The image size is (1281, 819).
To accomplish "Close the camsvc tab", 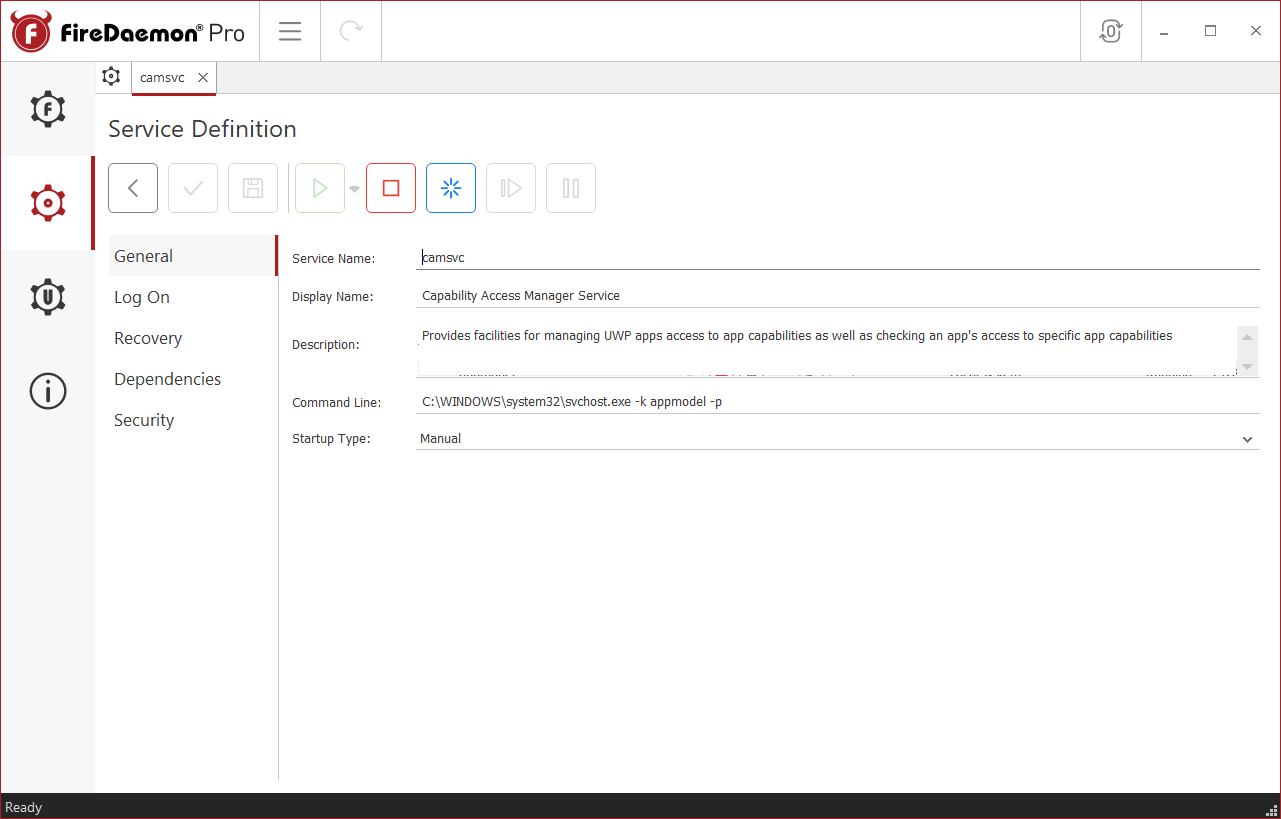I will [203, 77].
